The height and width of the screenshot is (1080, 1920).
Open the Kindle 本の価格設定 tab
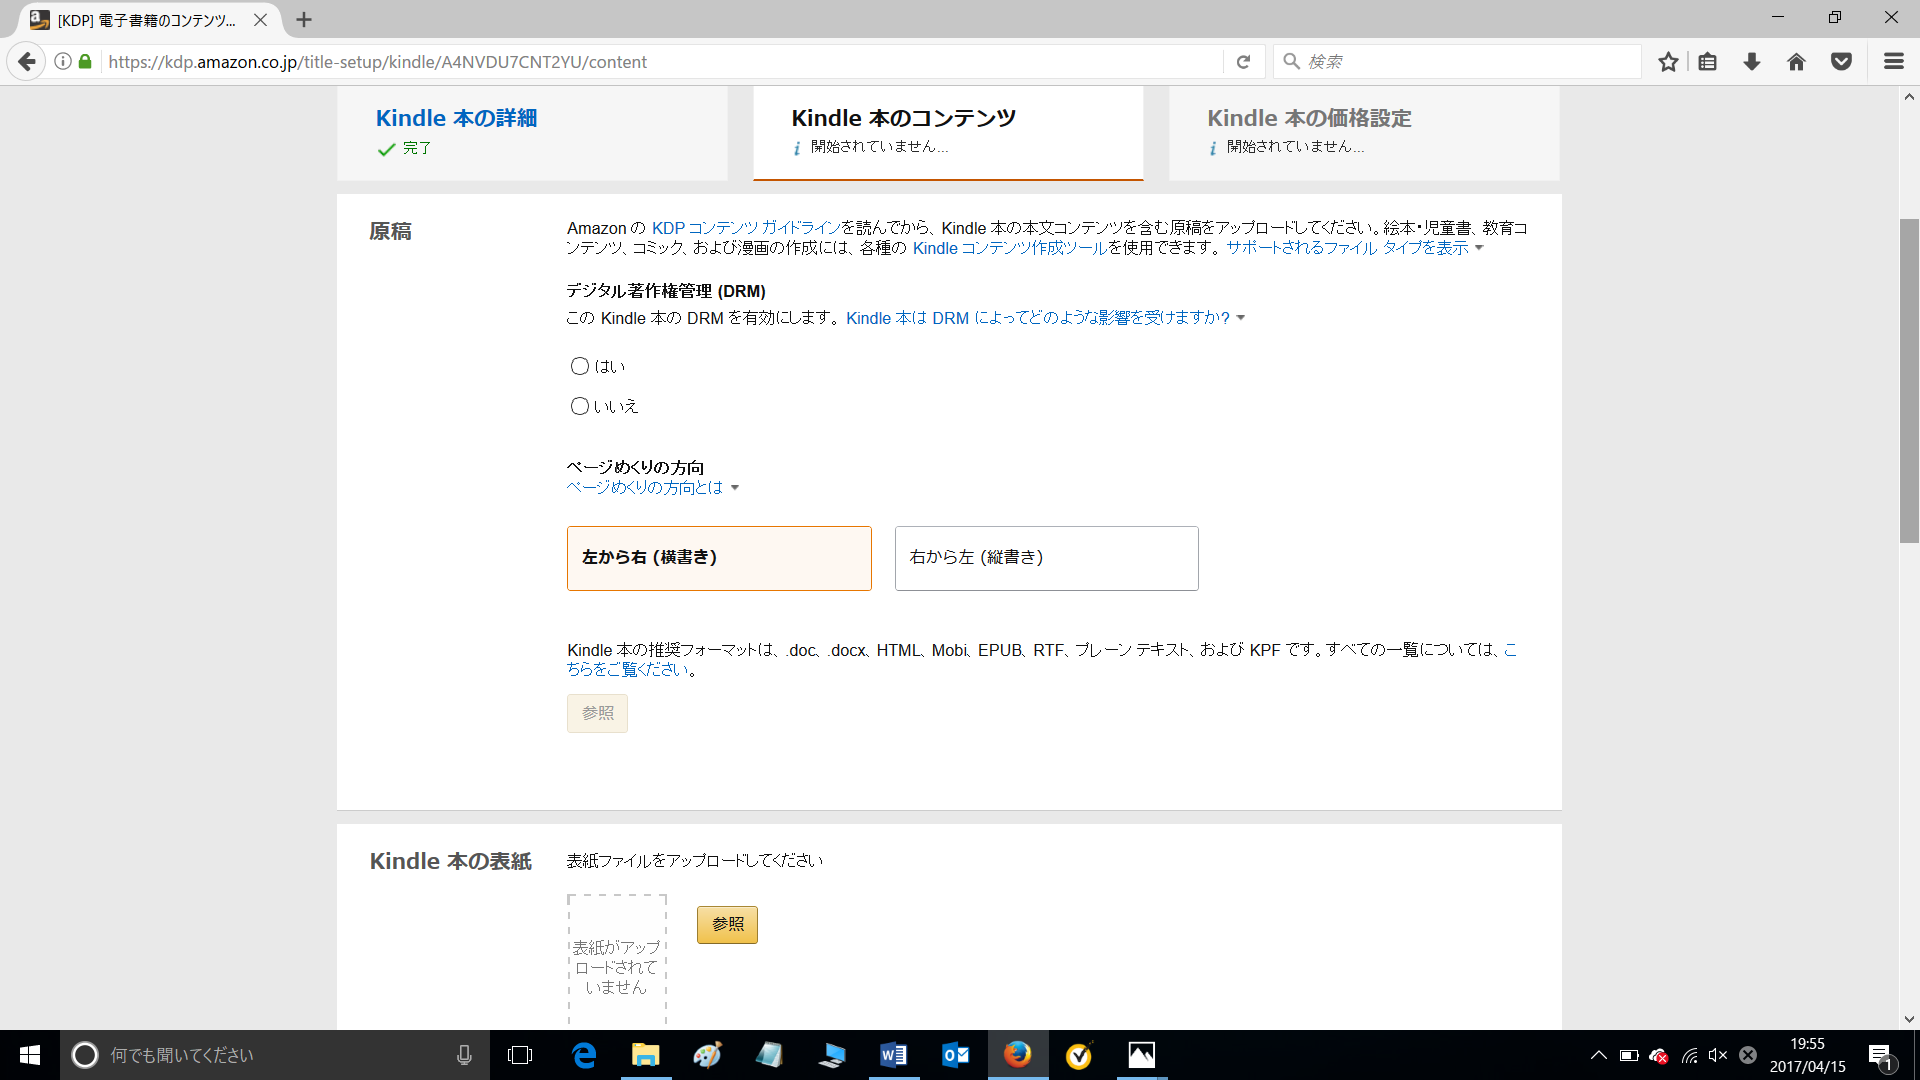1308,118
